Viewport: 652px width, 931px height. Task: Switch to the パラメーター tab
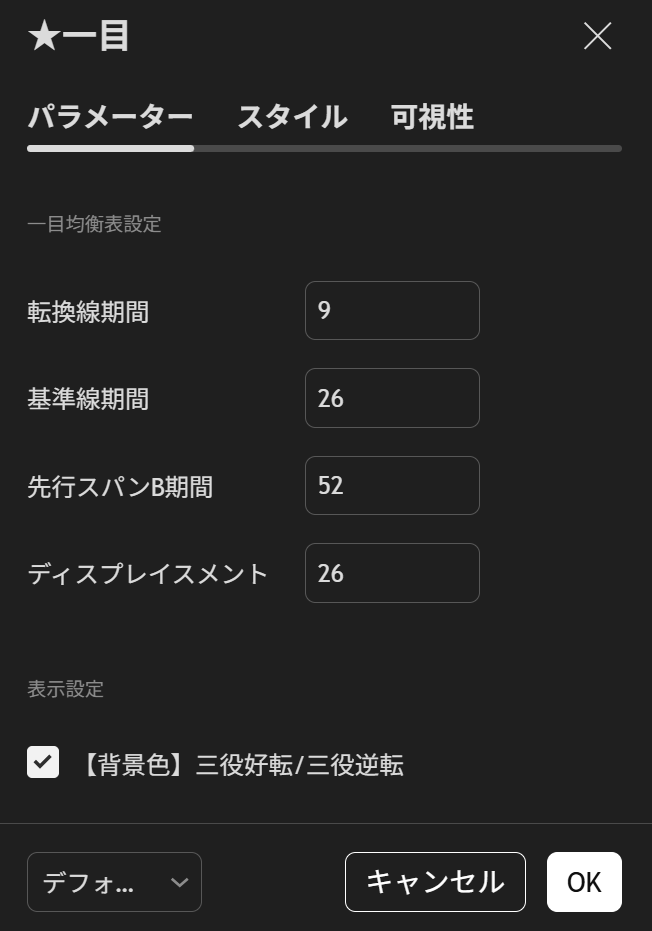pyautogui.click(x=110, y=118)
